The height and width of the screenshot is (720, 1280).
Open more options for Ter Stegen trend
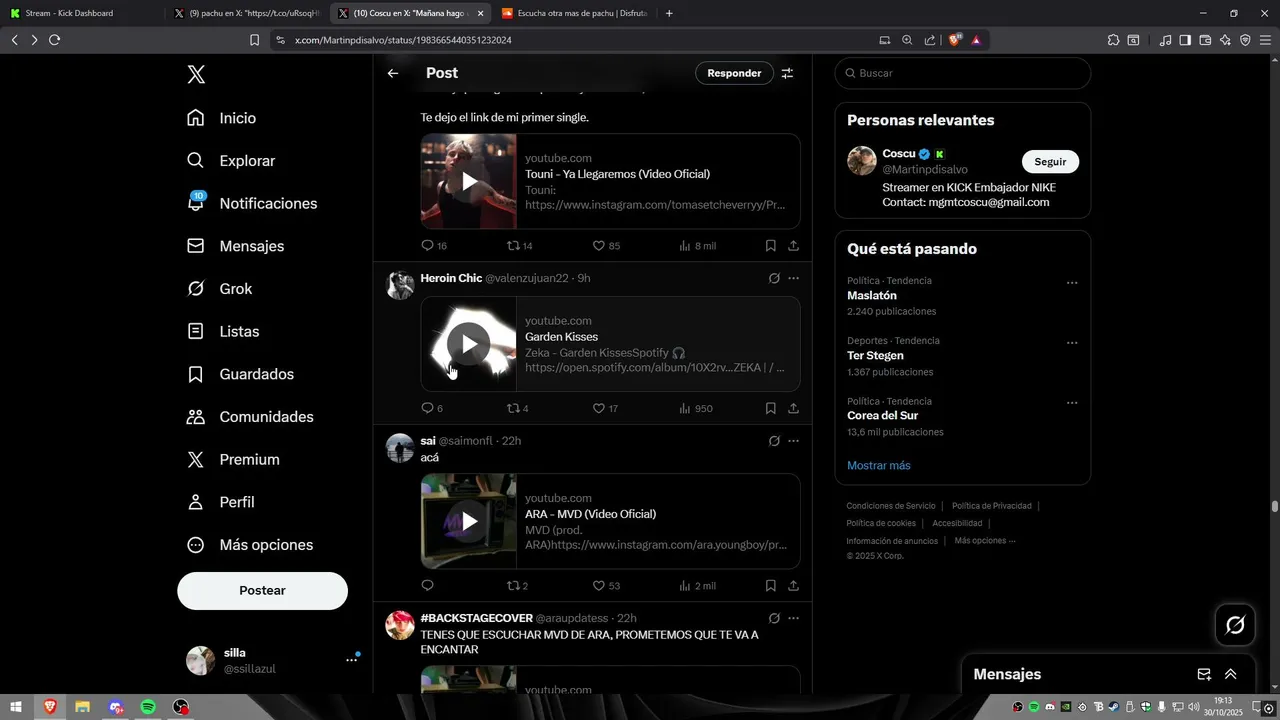[x=1072, y=343]
